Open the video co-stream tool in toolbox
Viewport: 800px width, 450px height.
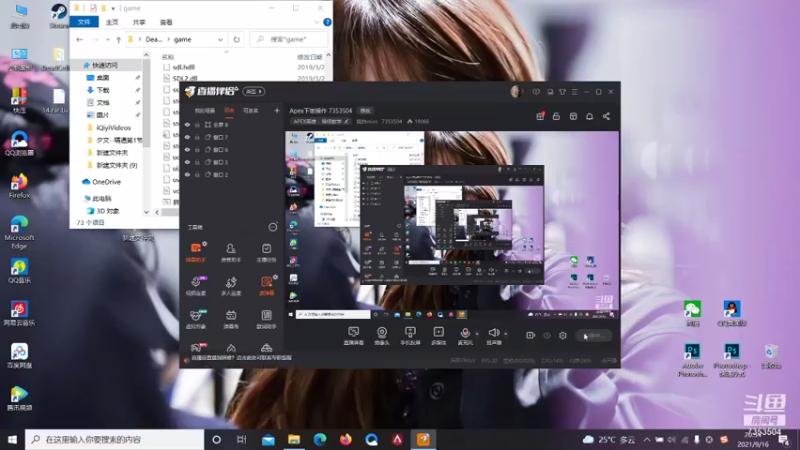click(196, 286)
